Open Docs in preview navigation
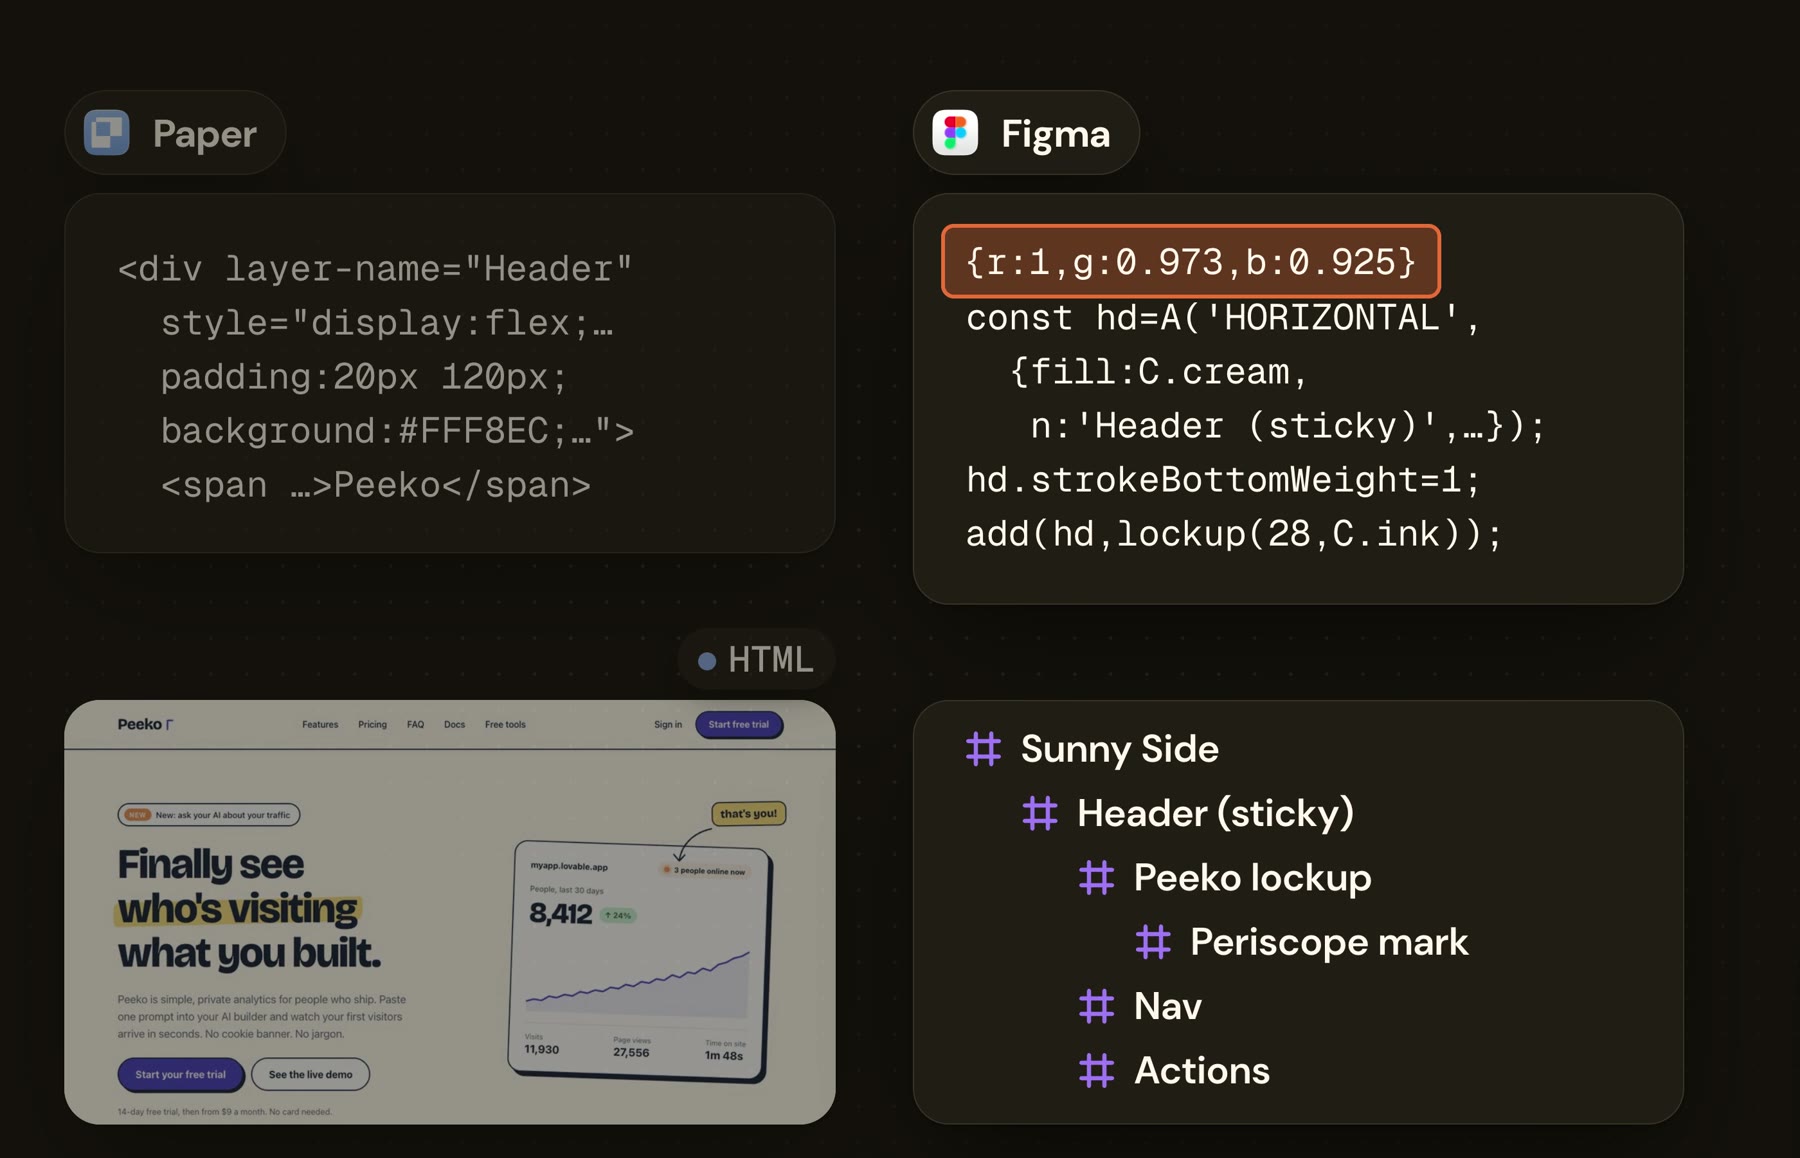 pyautogui.click(x=454, y=725)
